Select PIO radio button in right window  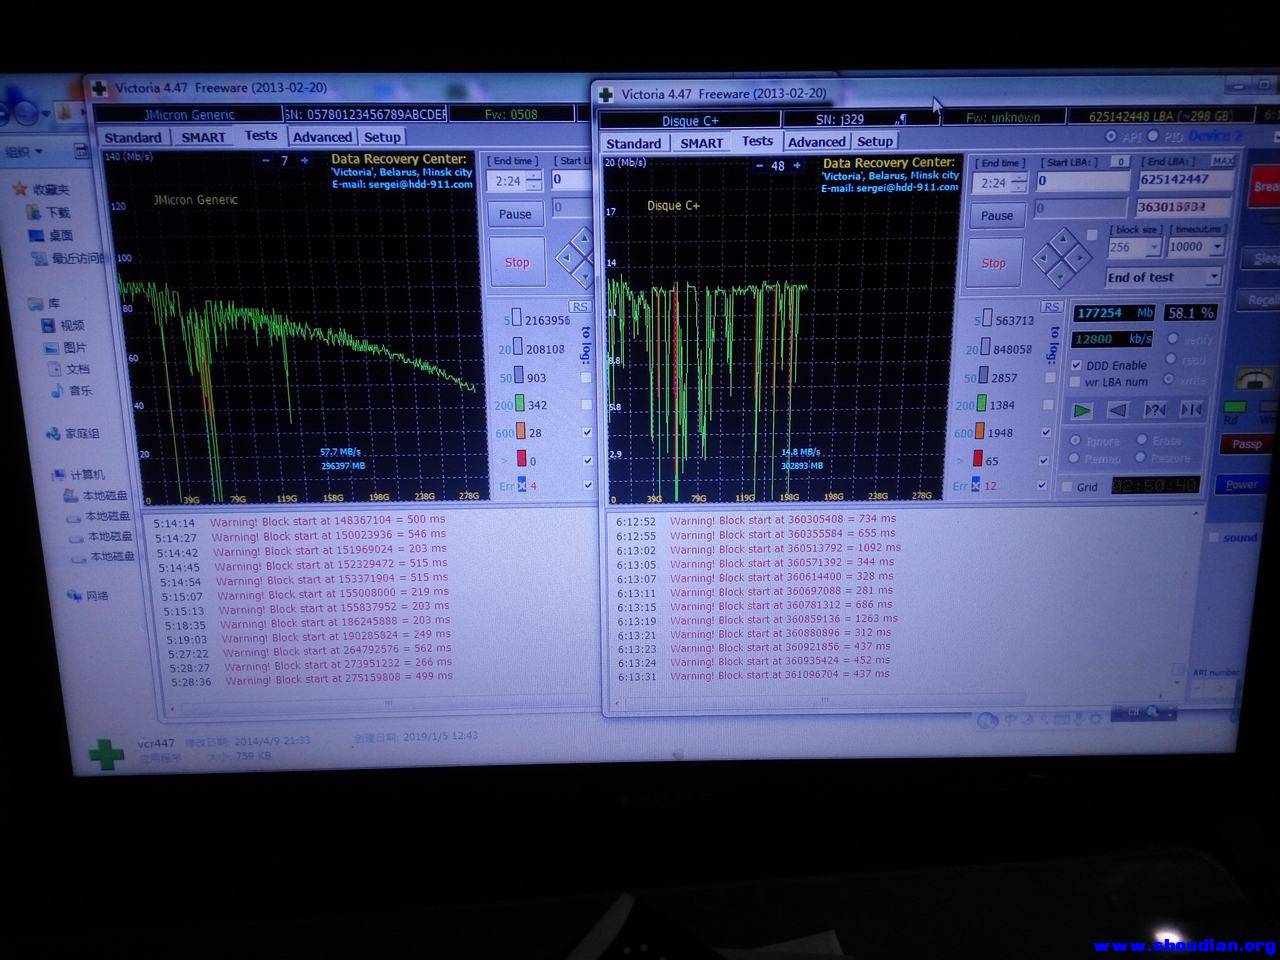pos(1154,136)
